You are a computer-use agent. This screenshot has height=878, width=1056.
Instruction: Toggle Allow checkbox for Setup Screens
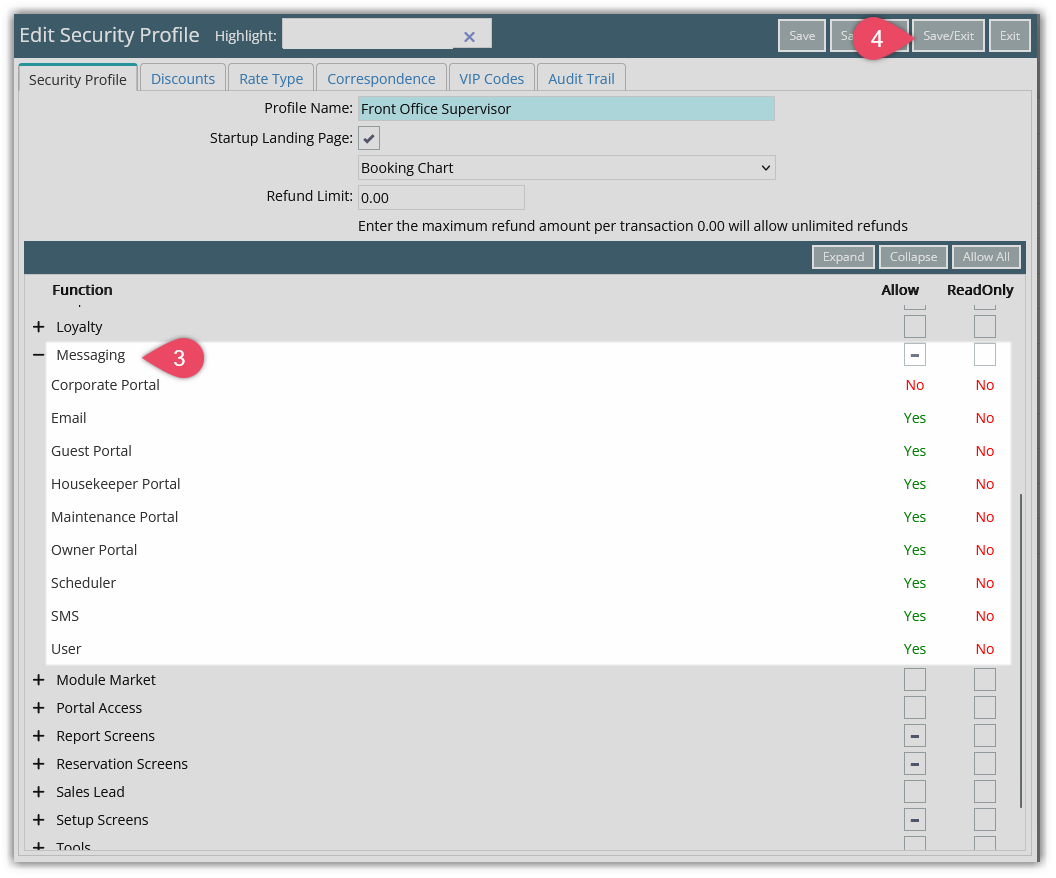[915, 820]
